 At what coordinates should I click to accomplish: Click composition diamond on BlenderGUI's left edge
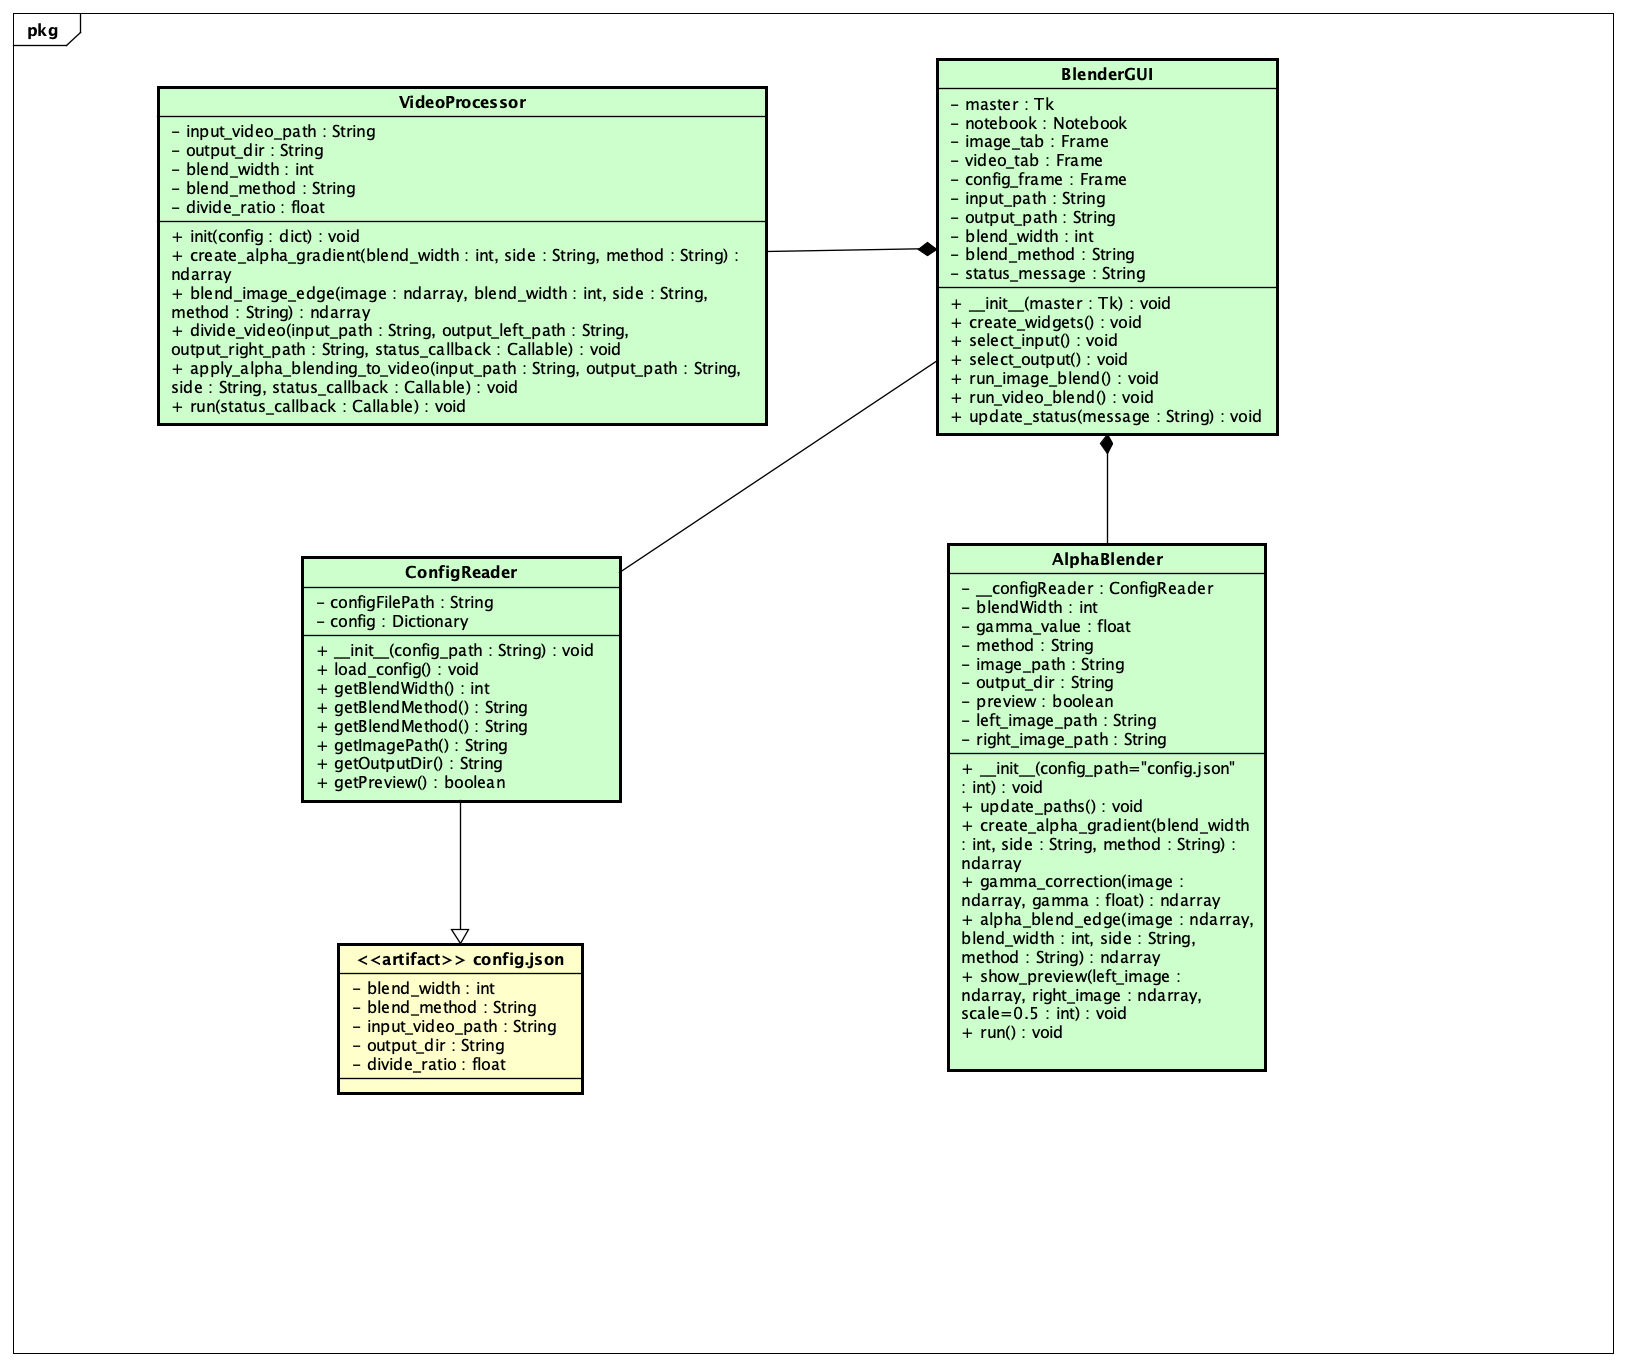927,249
